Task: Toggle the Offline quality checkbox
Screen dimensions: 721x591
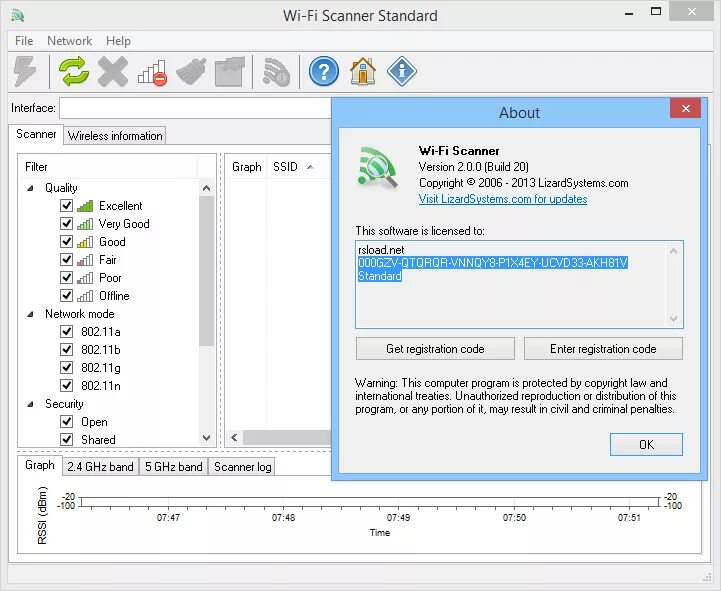Action: point(67,295)
